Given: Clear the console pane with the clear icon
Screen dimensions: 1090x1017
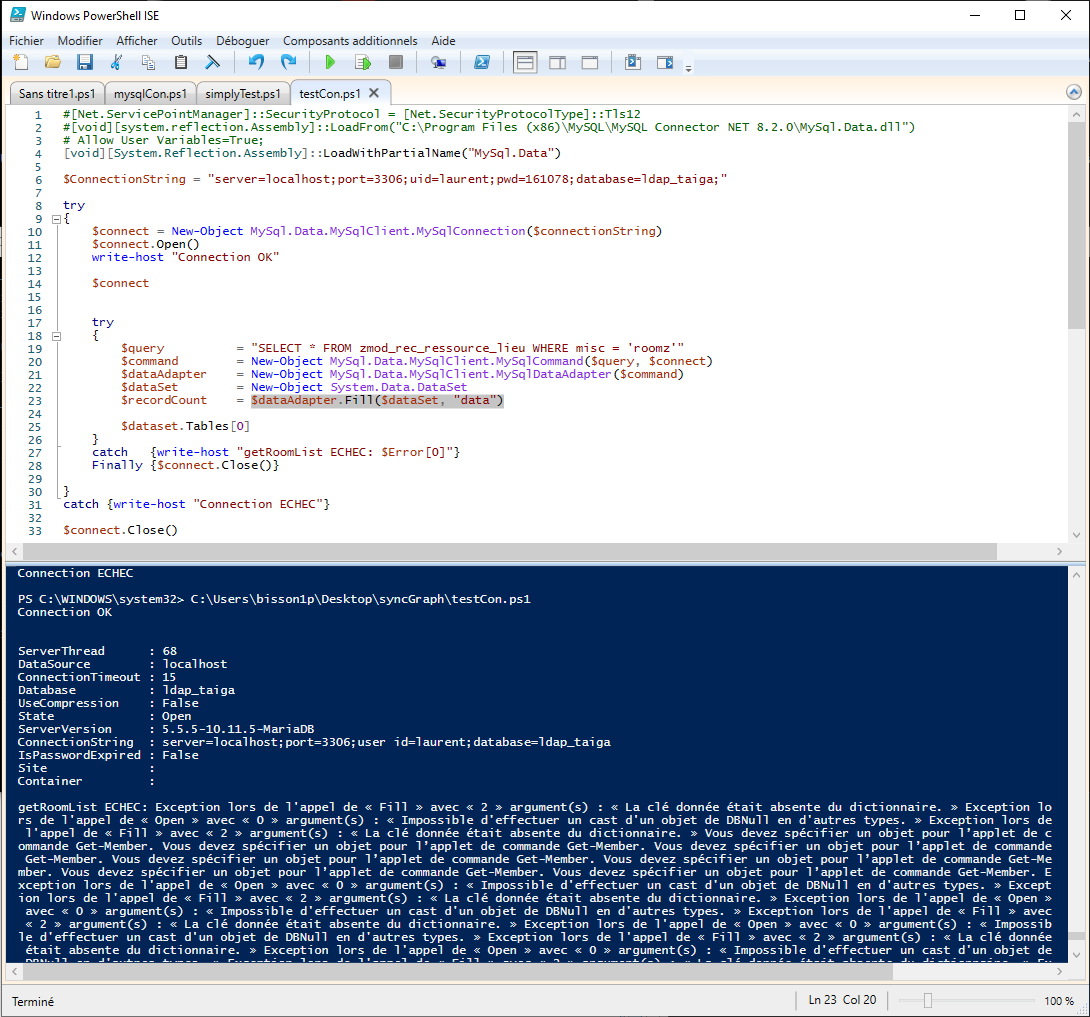Looking at the screenshot, I should click(213, 63).
